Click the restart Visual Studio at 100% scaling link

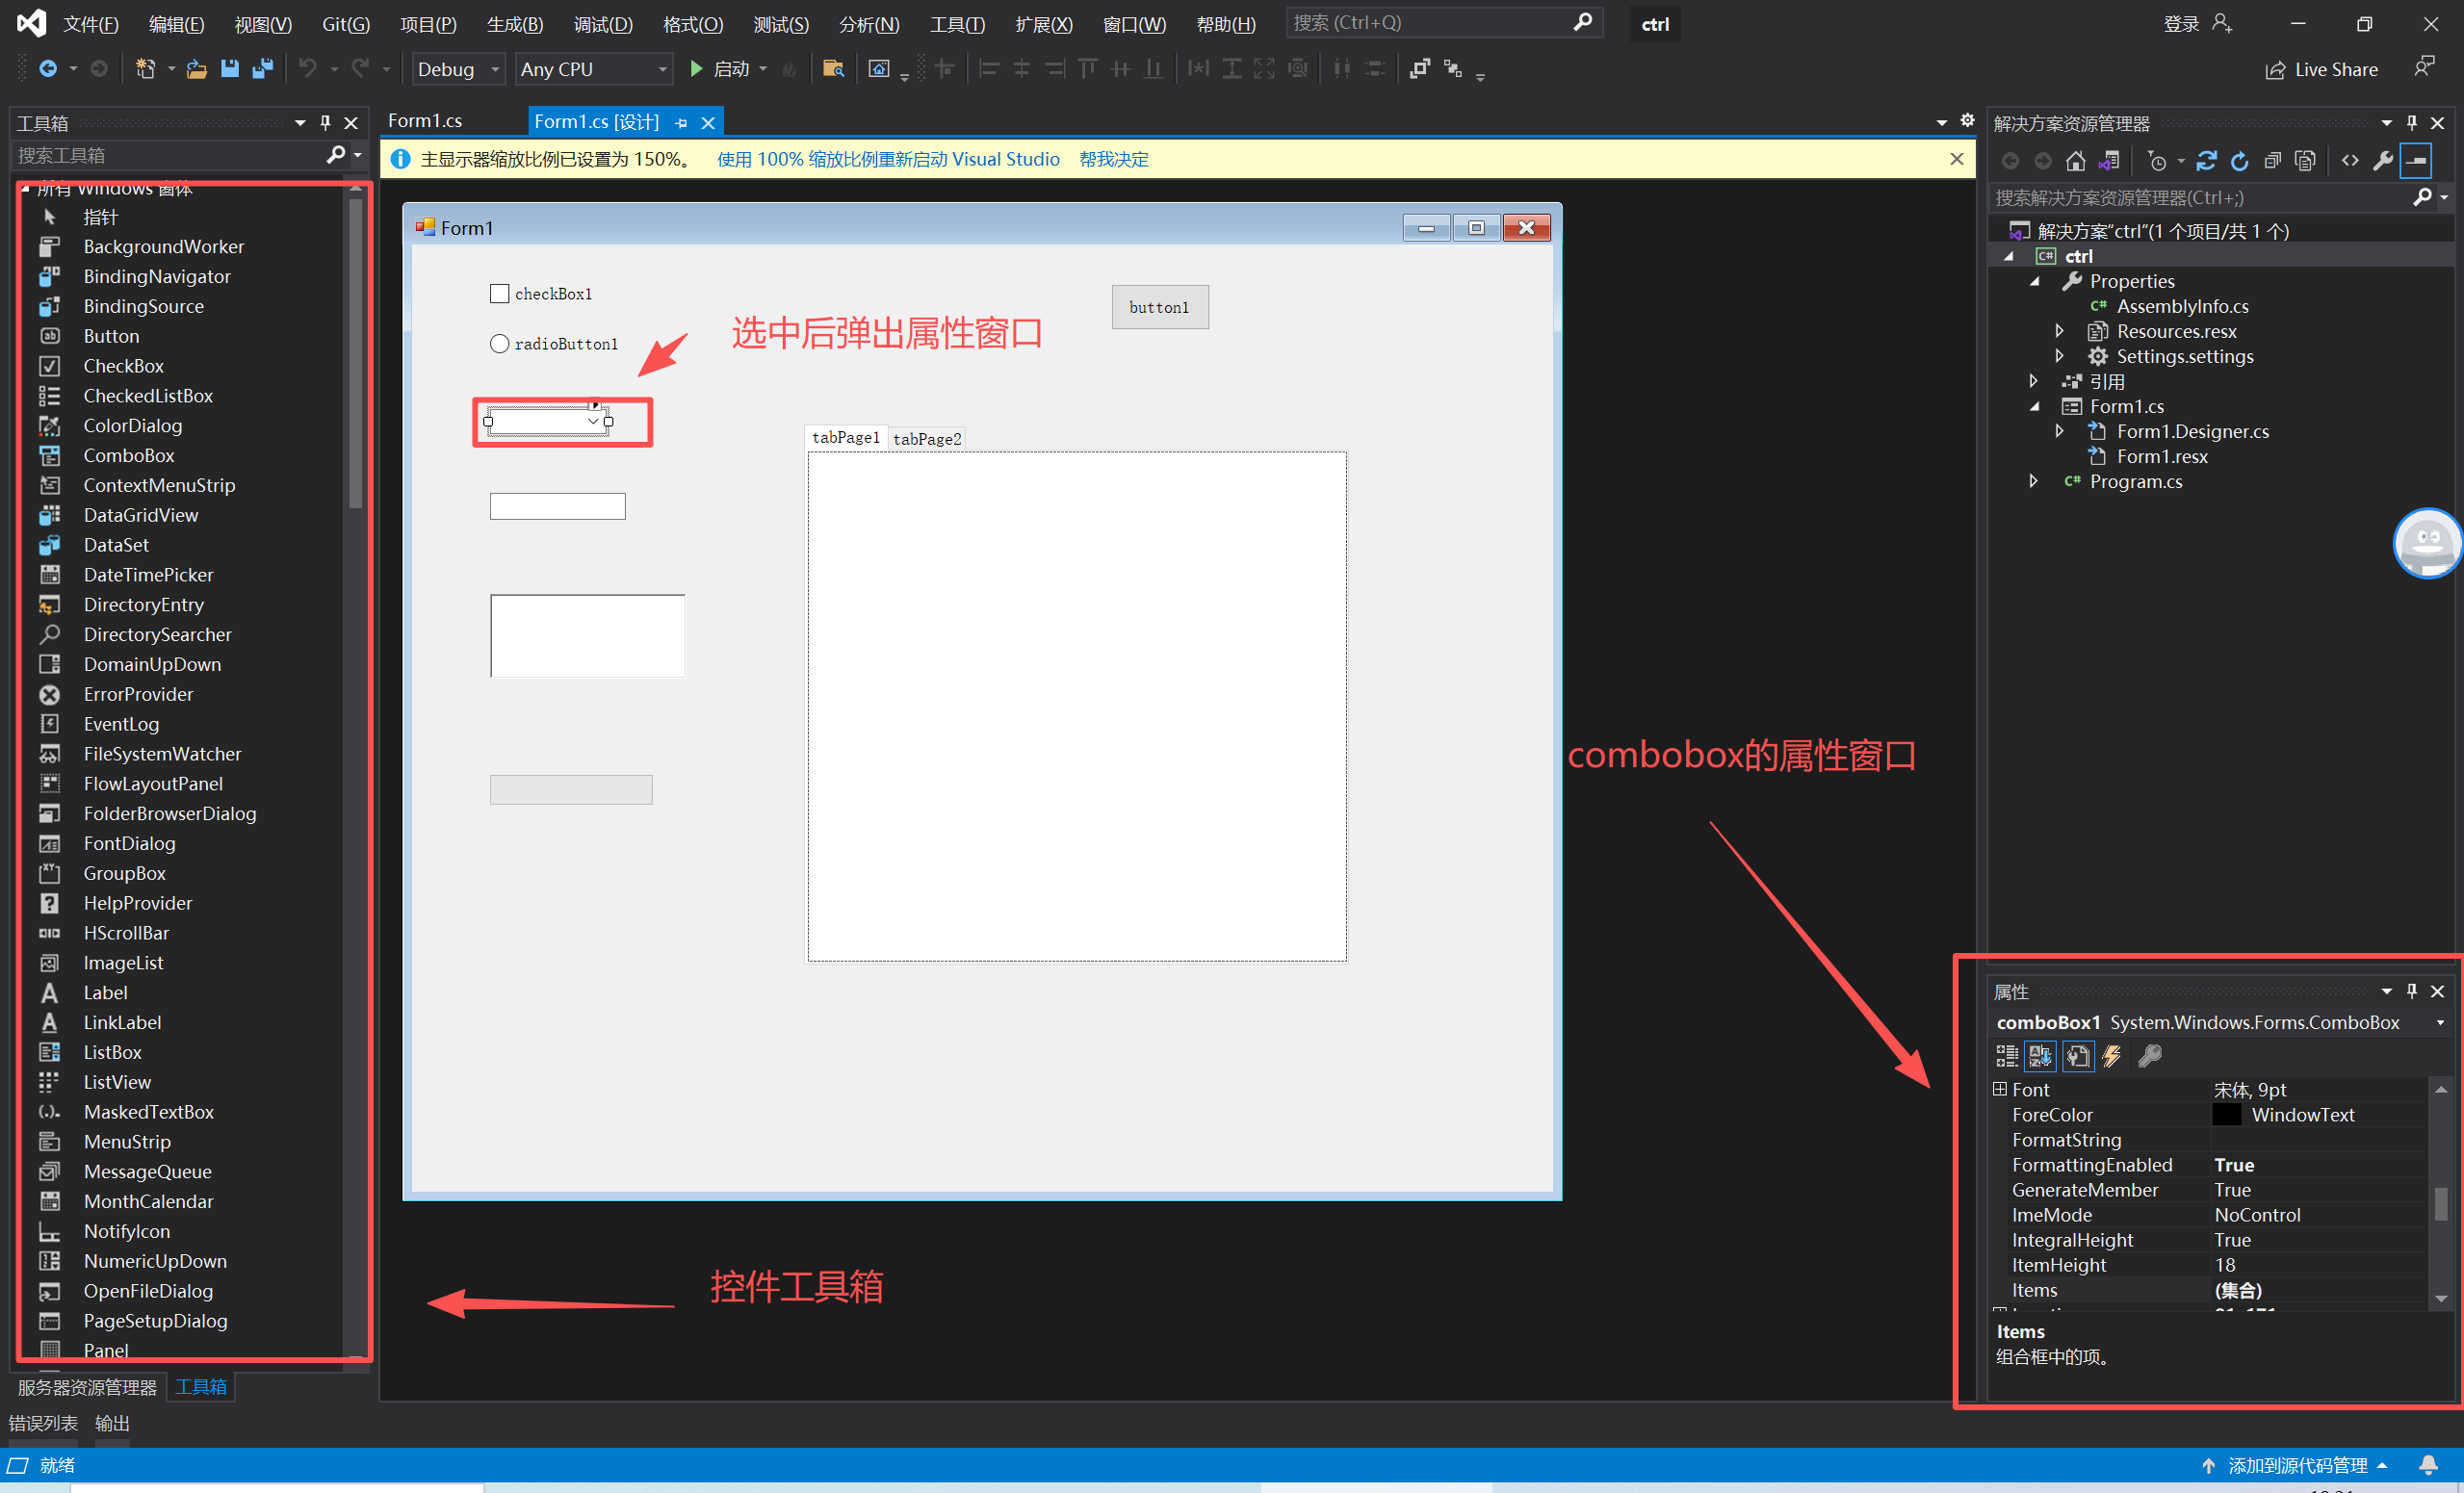pyautogui.click(x=888, y=159)
